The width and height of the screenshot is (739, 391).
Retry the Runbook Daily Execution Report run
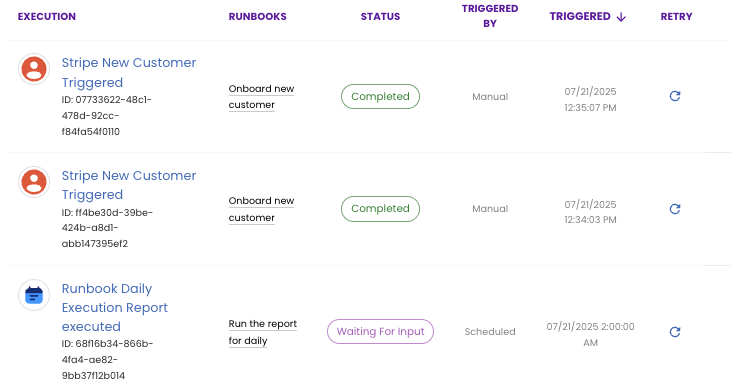tap(675, 332)
